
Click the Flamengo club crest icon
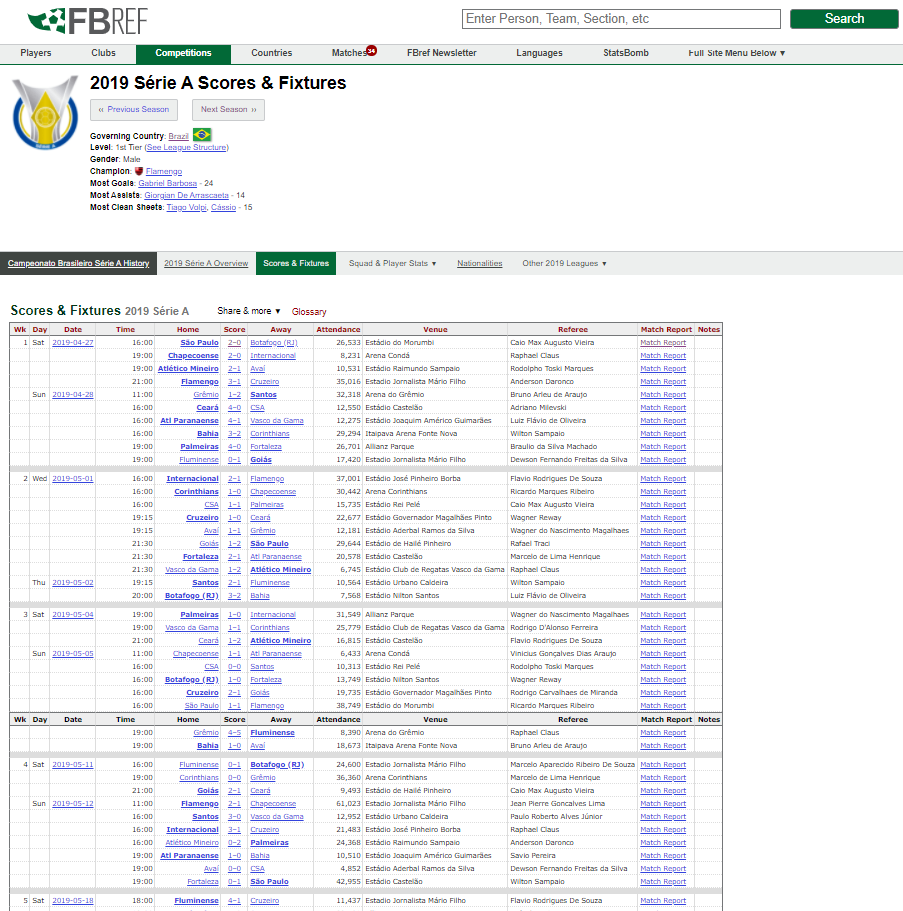(x=139, y=171)
